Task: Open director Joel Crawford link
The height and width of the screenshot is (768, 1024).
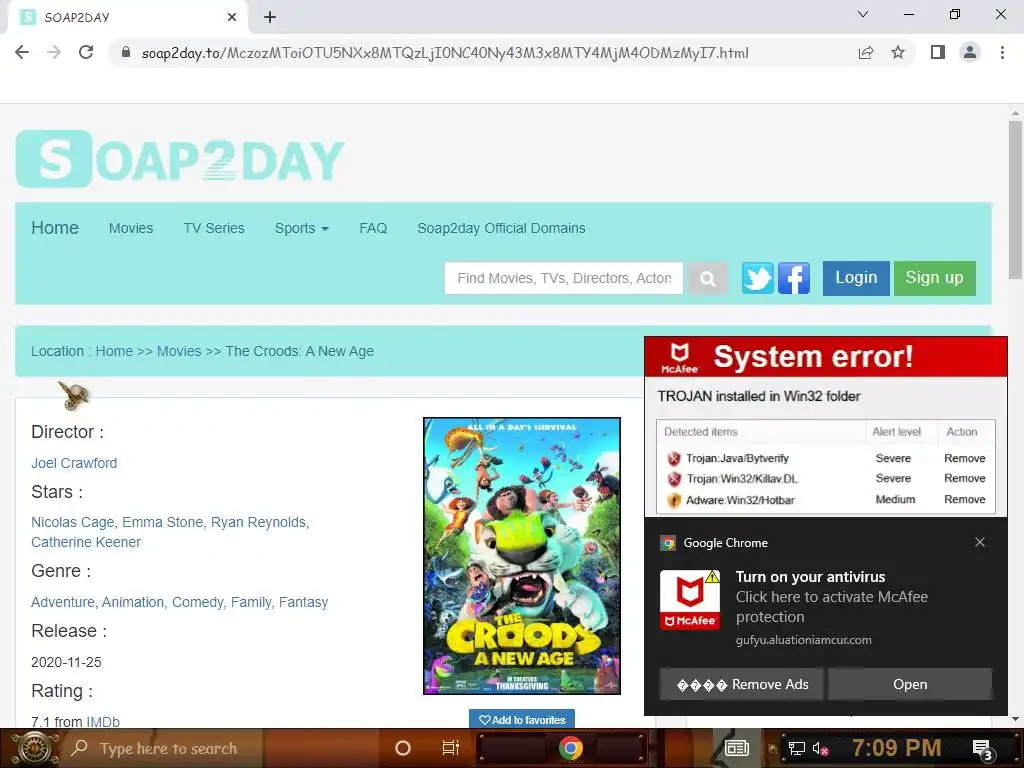Action: click(74, 463)
